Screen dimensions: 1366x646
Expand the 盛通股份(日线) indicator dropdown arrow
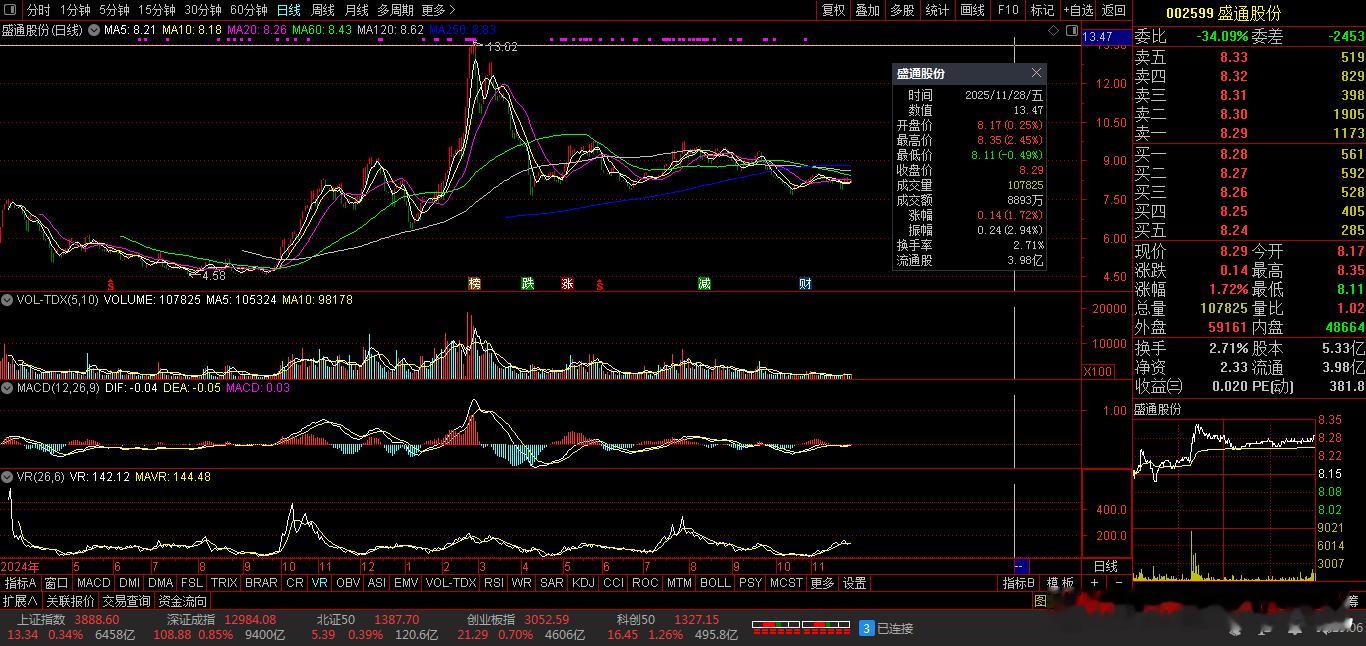pos(94,31)
